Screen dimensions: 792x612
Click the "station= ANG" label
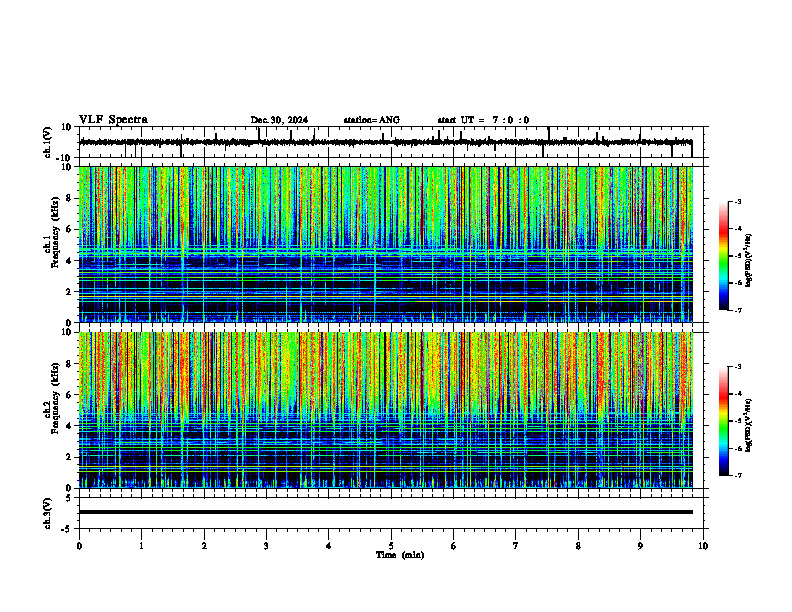tap(372, 120)
